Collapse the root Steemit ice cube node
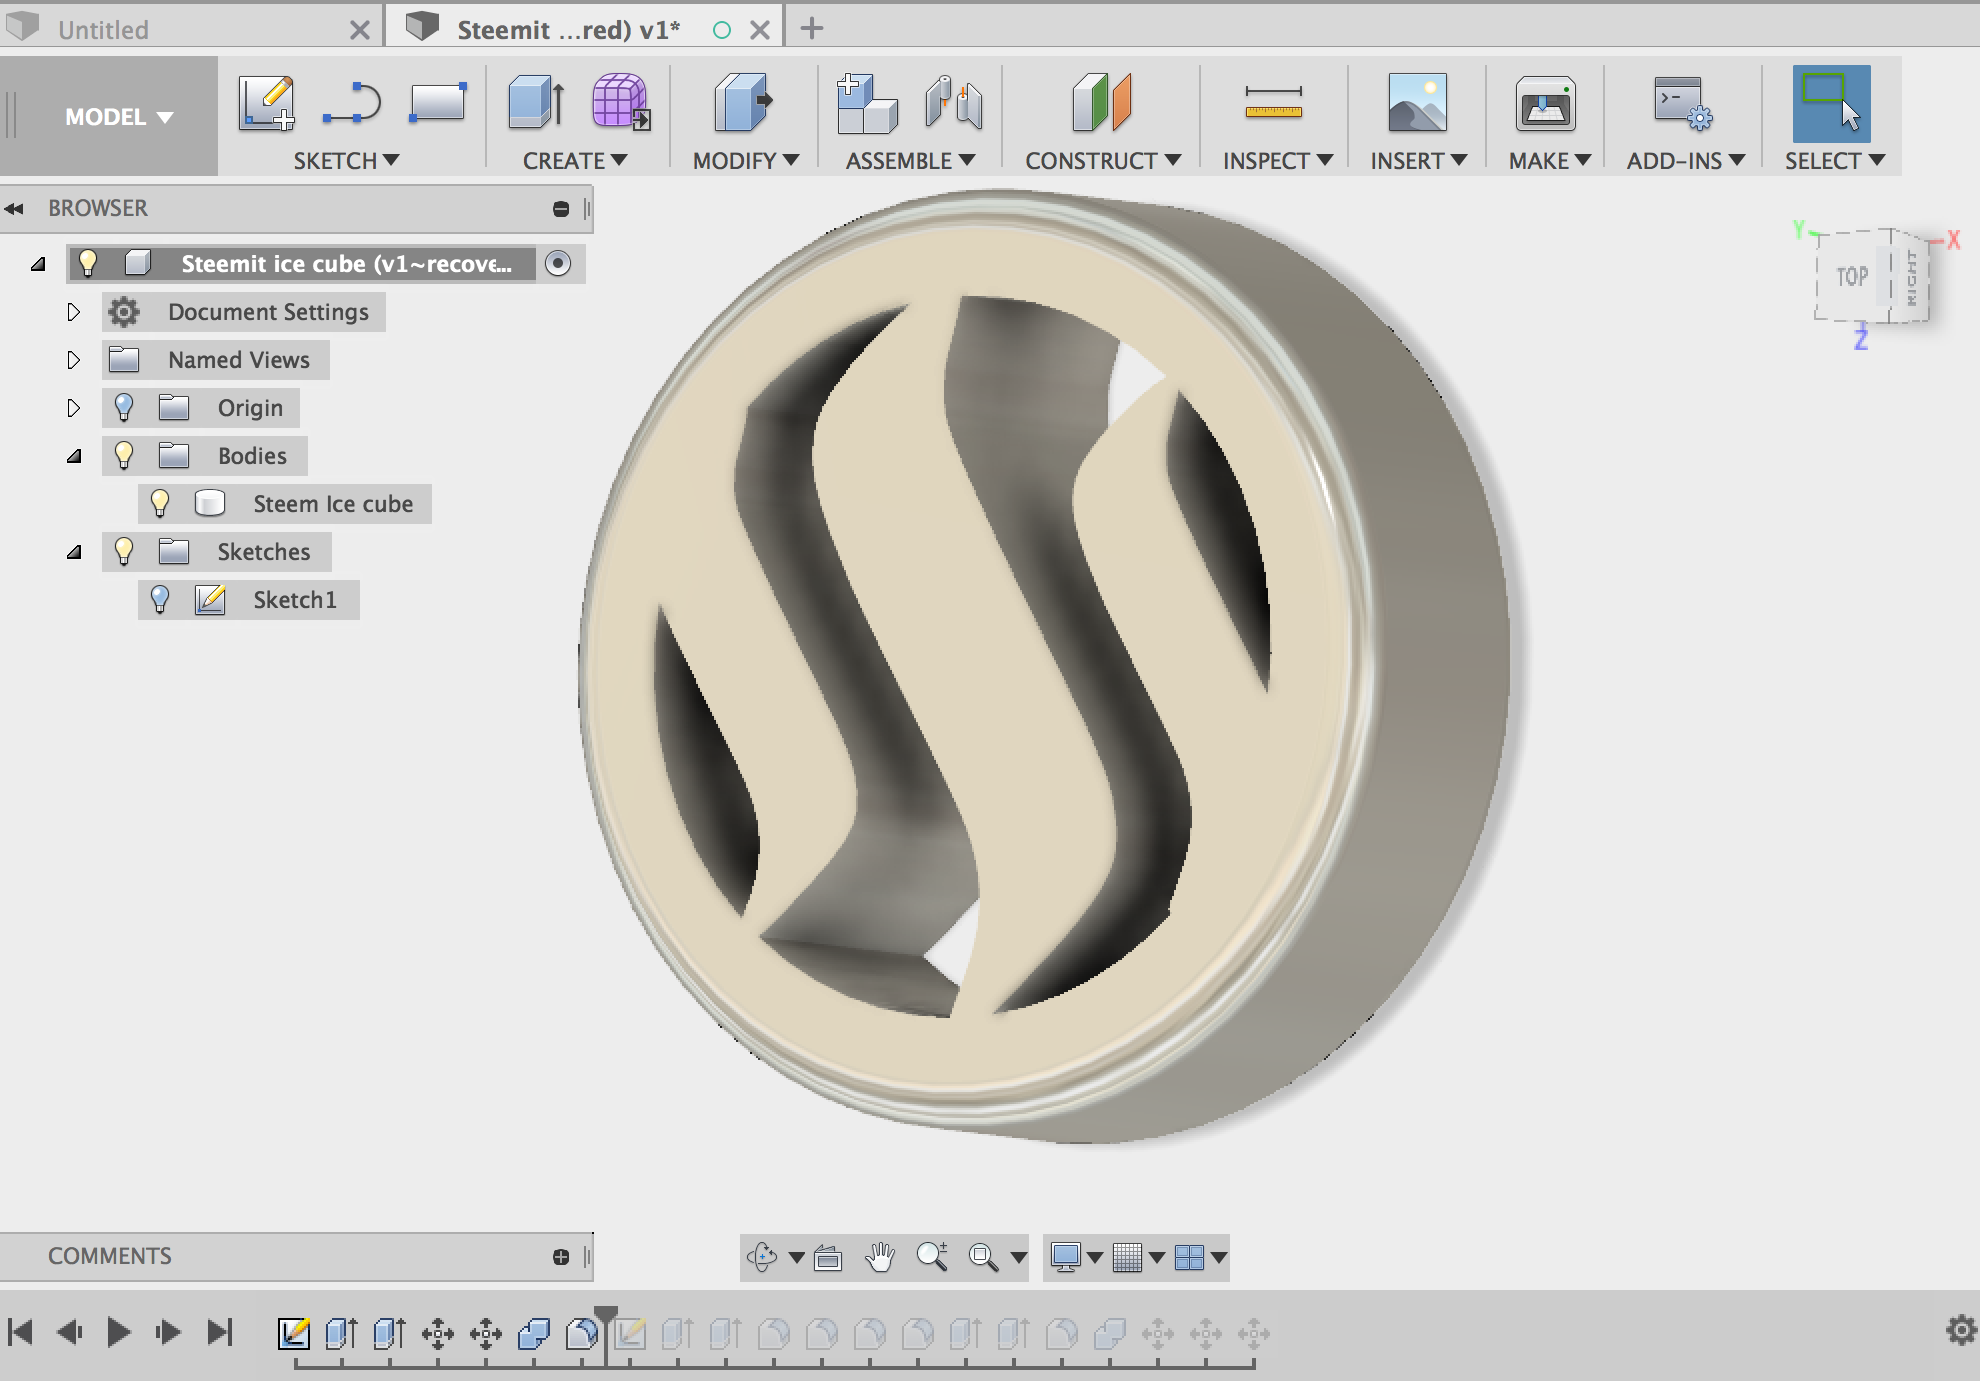Viewport: 1980px width, 1381px height. point(38,264)
